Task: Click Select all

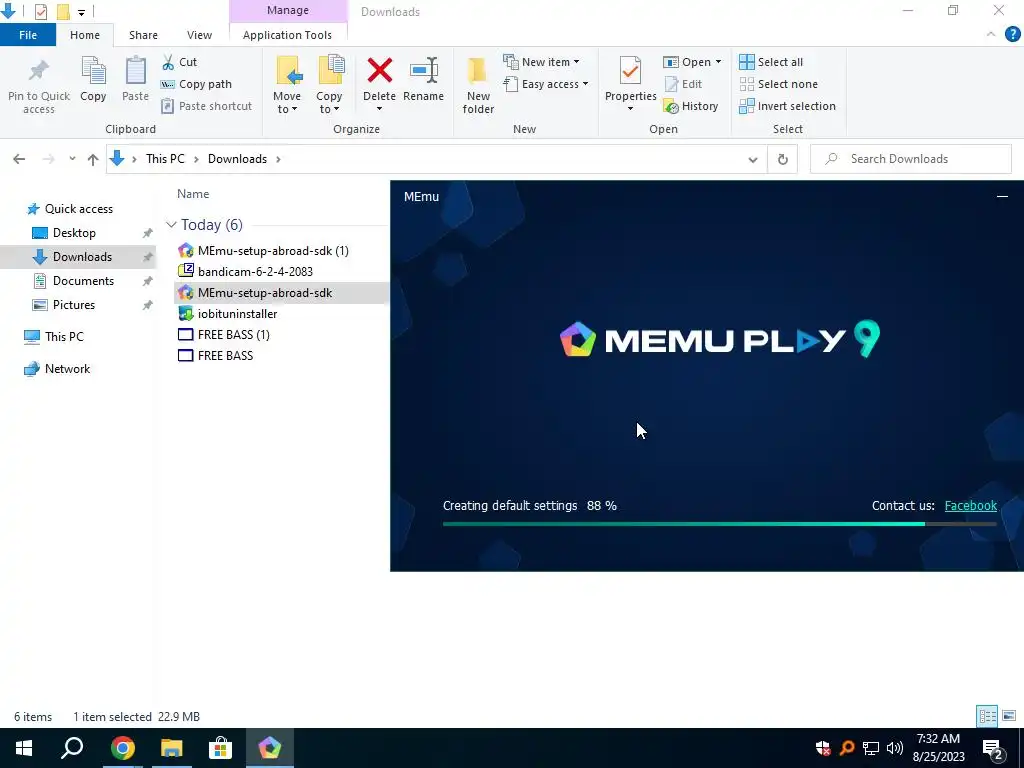Action: click(771, 62)
